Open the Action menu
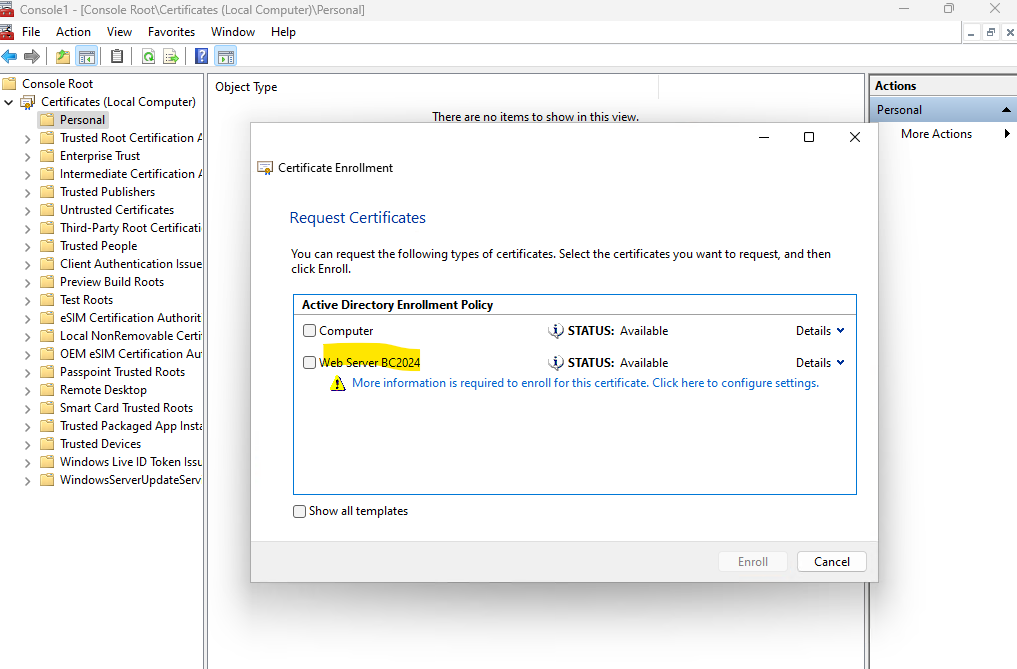The width and height of the screenshot is (1017, 669). [73, 32]
